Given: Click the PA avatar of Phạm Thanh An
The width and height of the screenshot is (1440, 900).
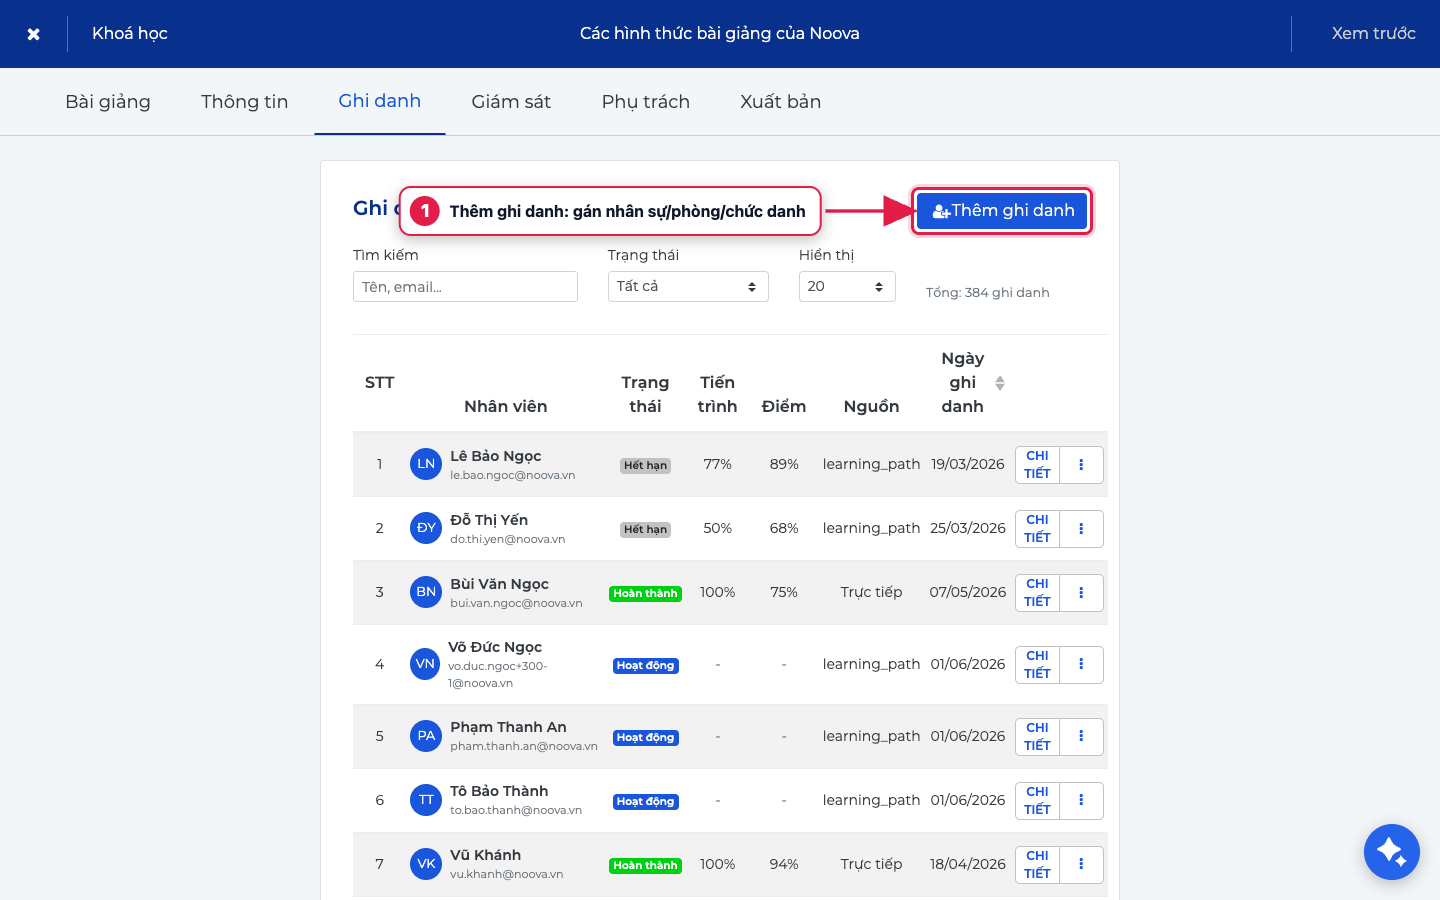Looking at the screenshot, I should click(x=426, y=736).
